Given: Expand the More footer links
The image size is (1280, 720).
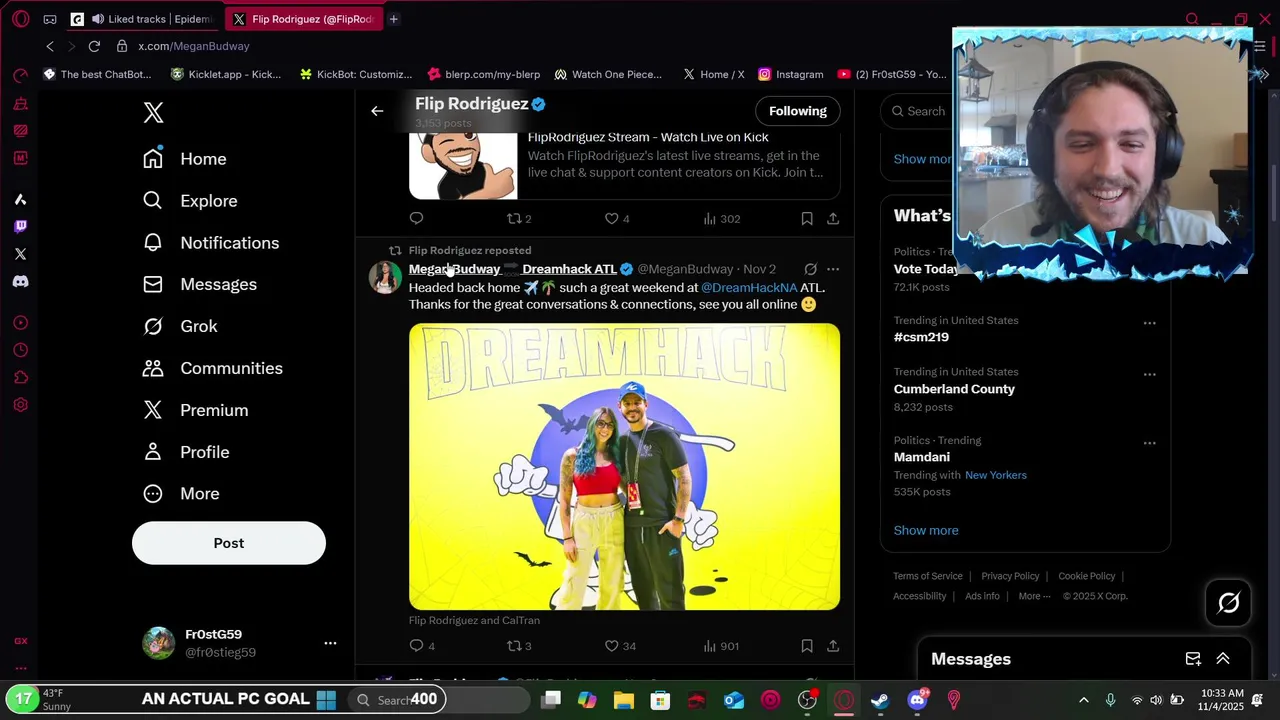Looking at the screenshot, I should 1034,596.
